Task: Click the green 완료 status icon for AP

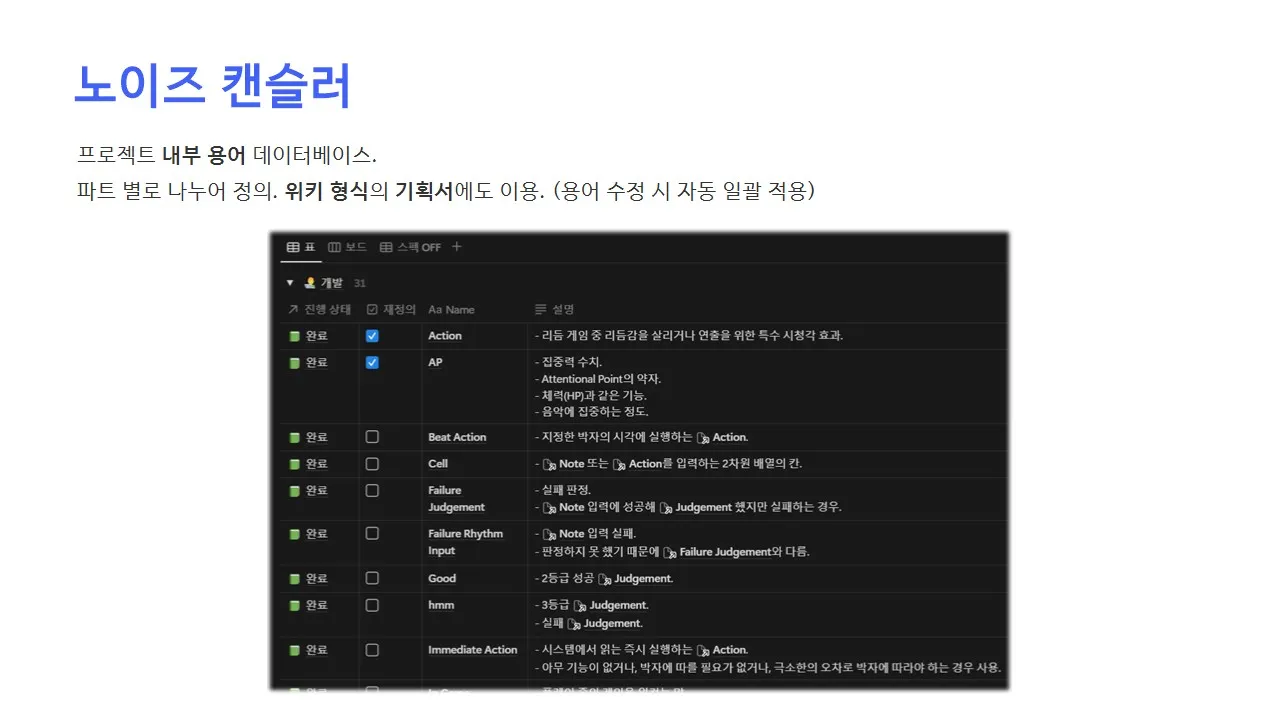Action: tap(294, 363)
